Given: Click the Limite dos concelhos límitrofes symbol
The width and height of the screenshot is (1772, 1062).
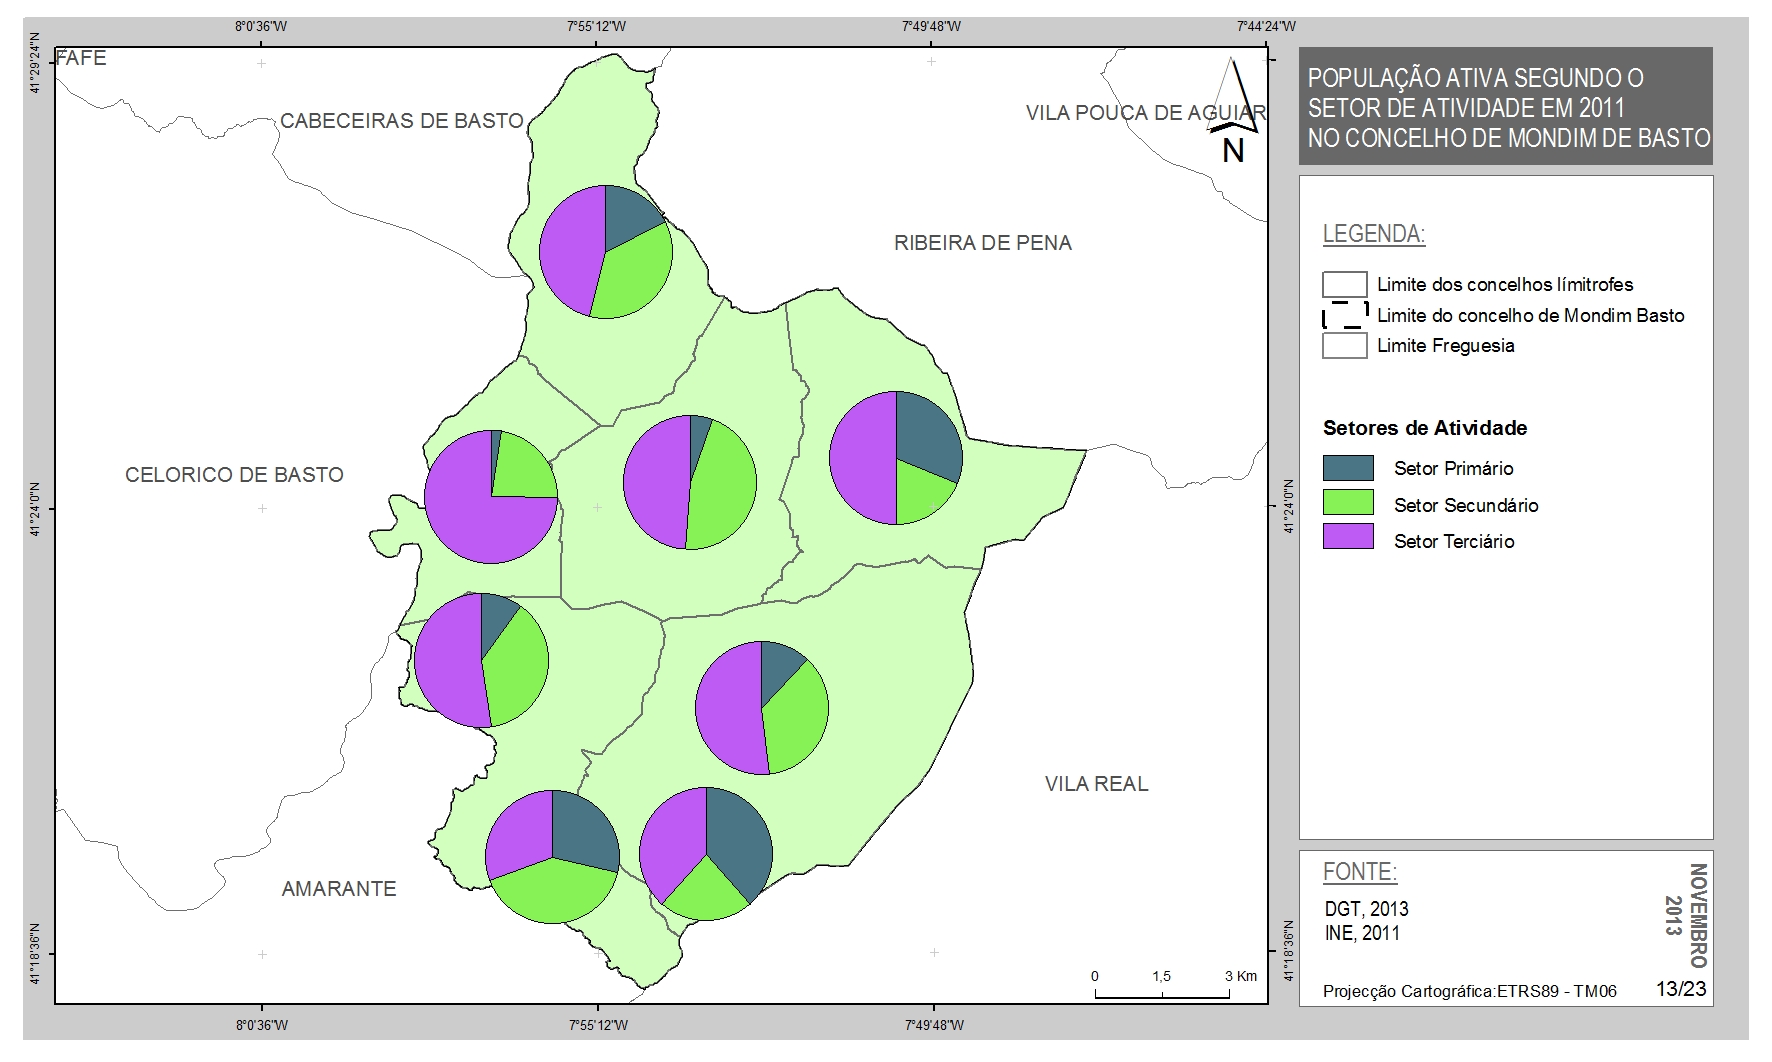Looking at the screenshot, I should coord(1344,285).
